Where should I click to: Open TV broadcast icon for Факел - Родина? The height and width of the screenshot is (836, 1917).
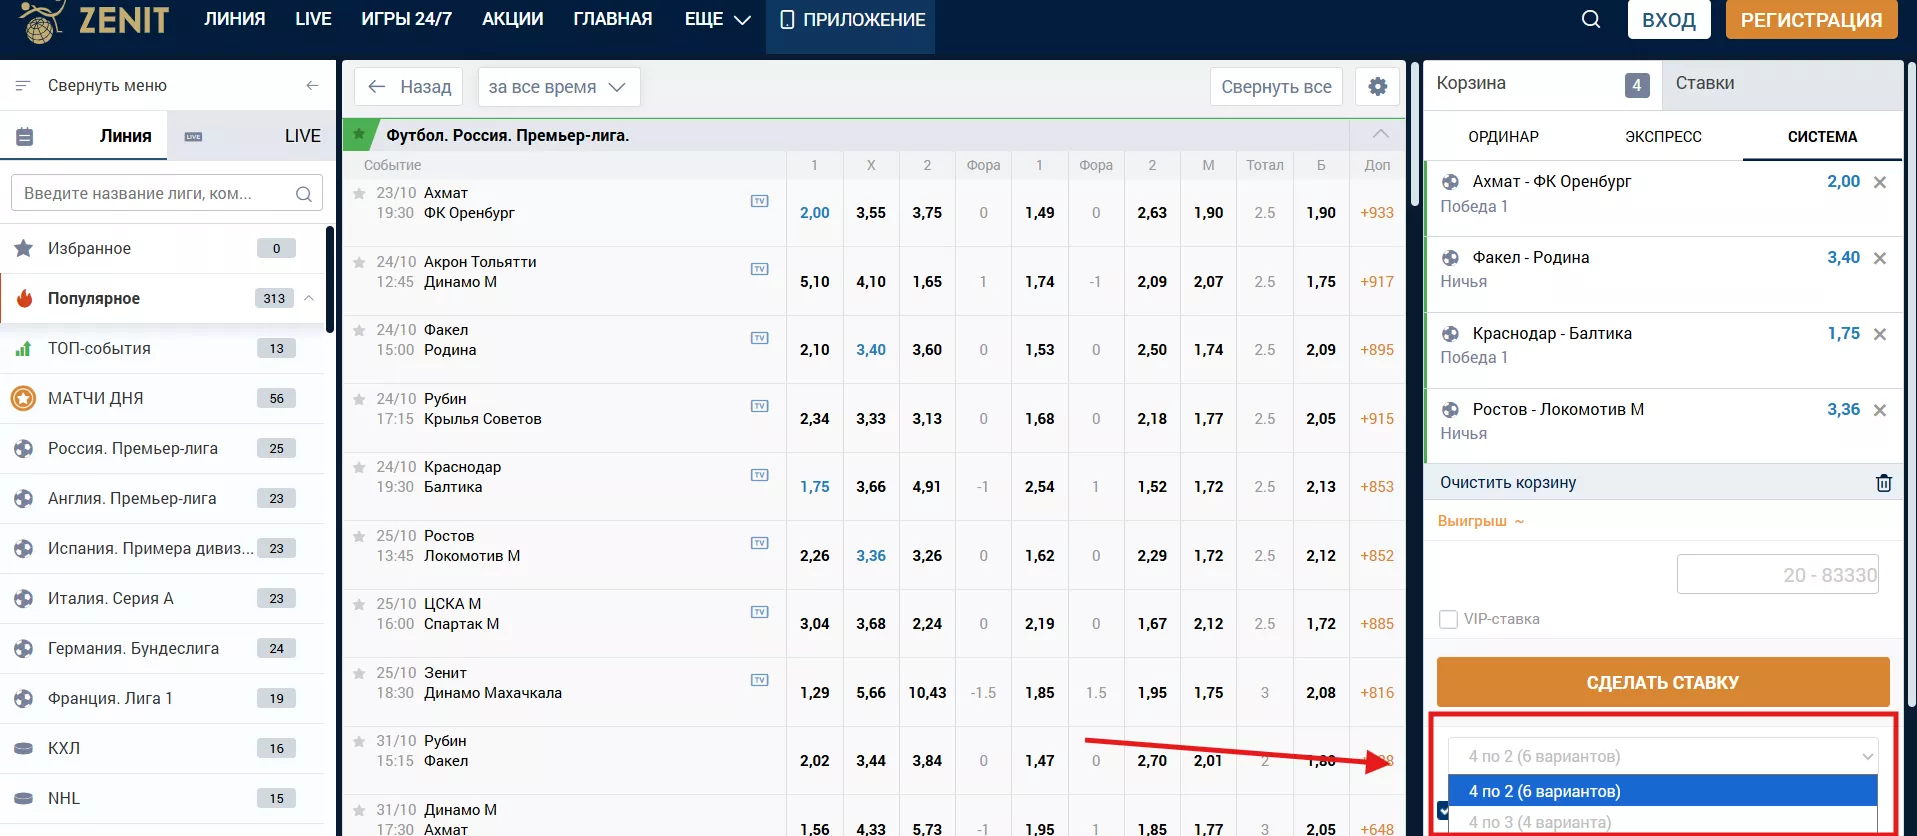coord(760,338)
